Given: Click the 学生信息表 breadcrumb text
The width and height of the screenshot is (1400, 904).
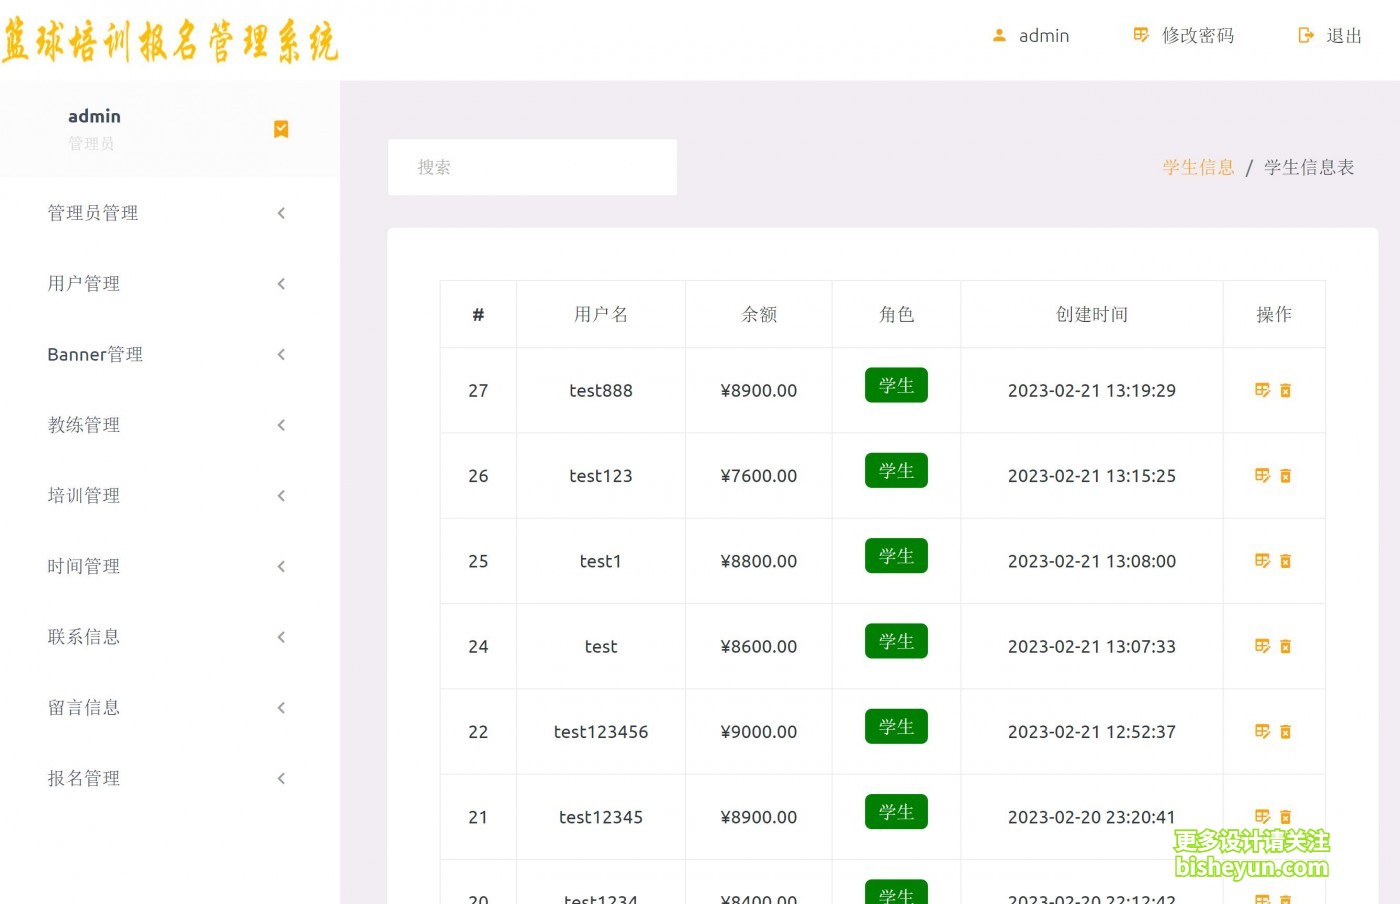Looking at the screenshot, I should click(x=1309, y=167).
